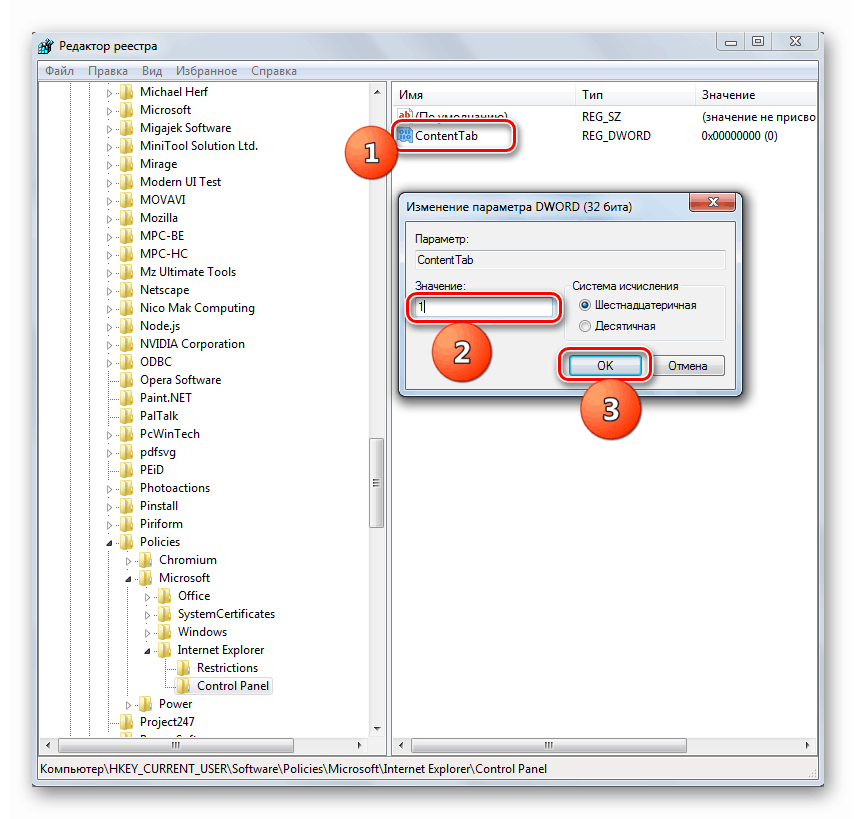Click the Policies folder icon
This screenshot has height=819, width=856.
pyautogui.click(x=127, y=542)
